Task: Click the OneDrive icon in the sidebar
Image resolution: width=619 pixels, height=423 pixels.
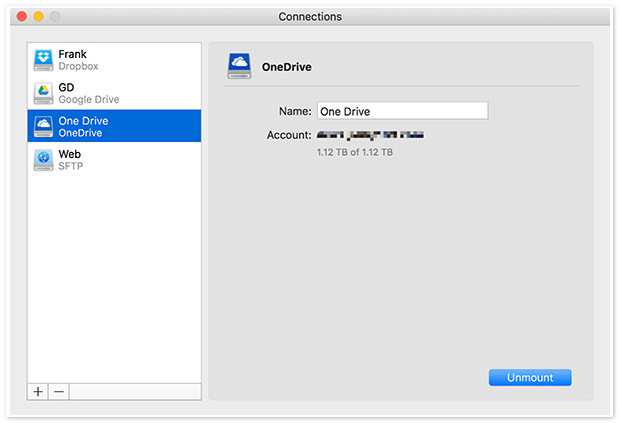Action: [x=43, y=126]
